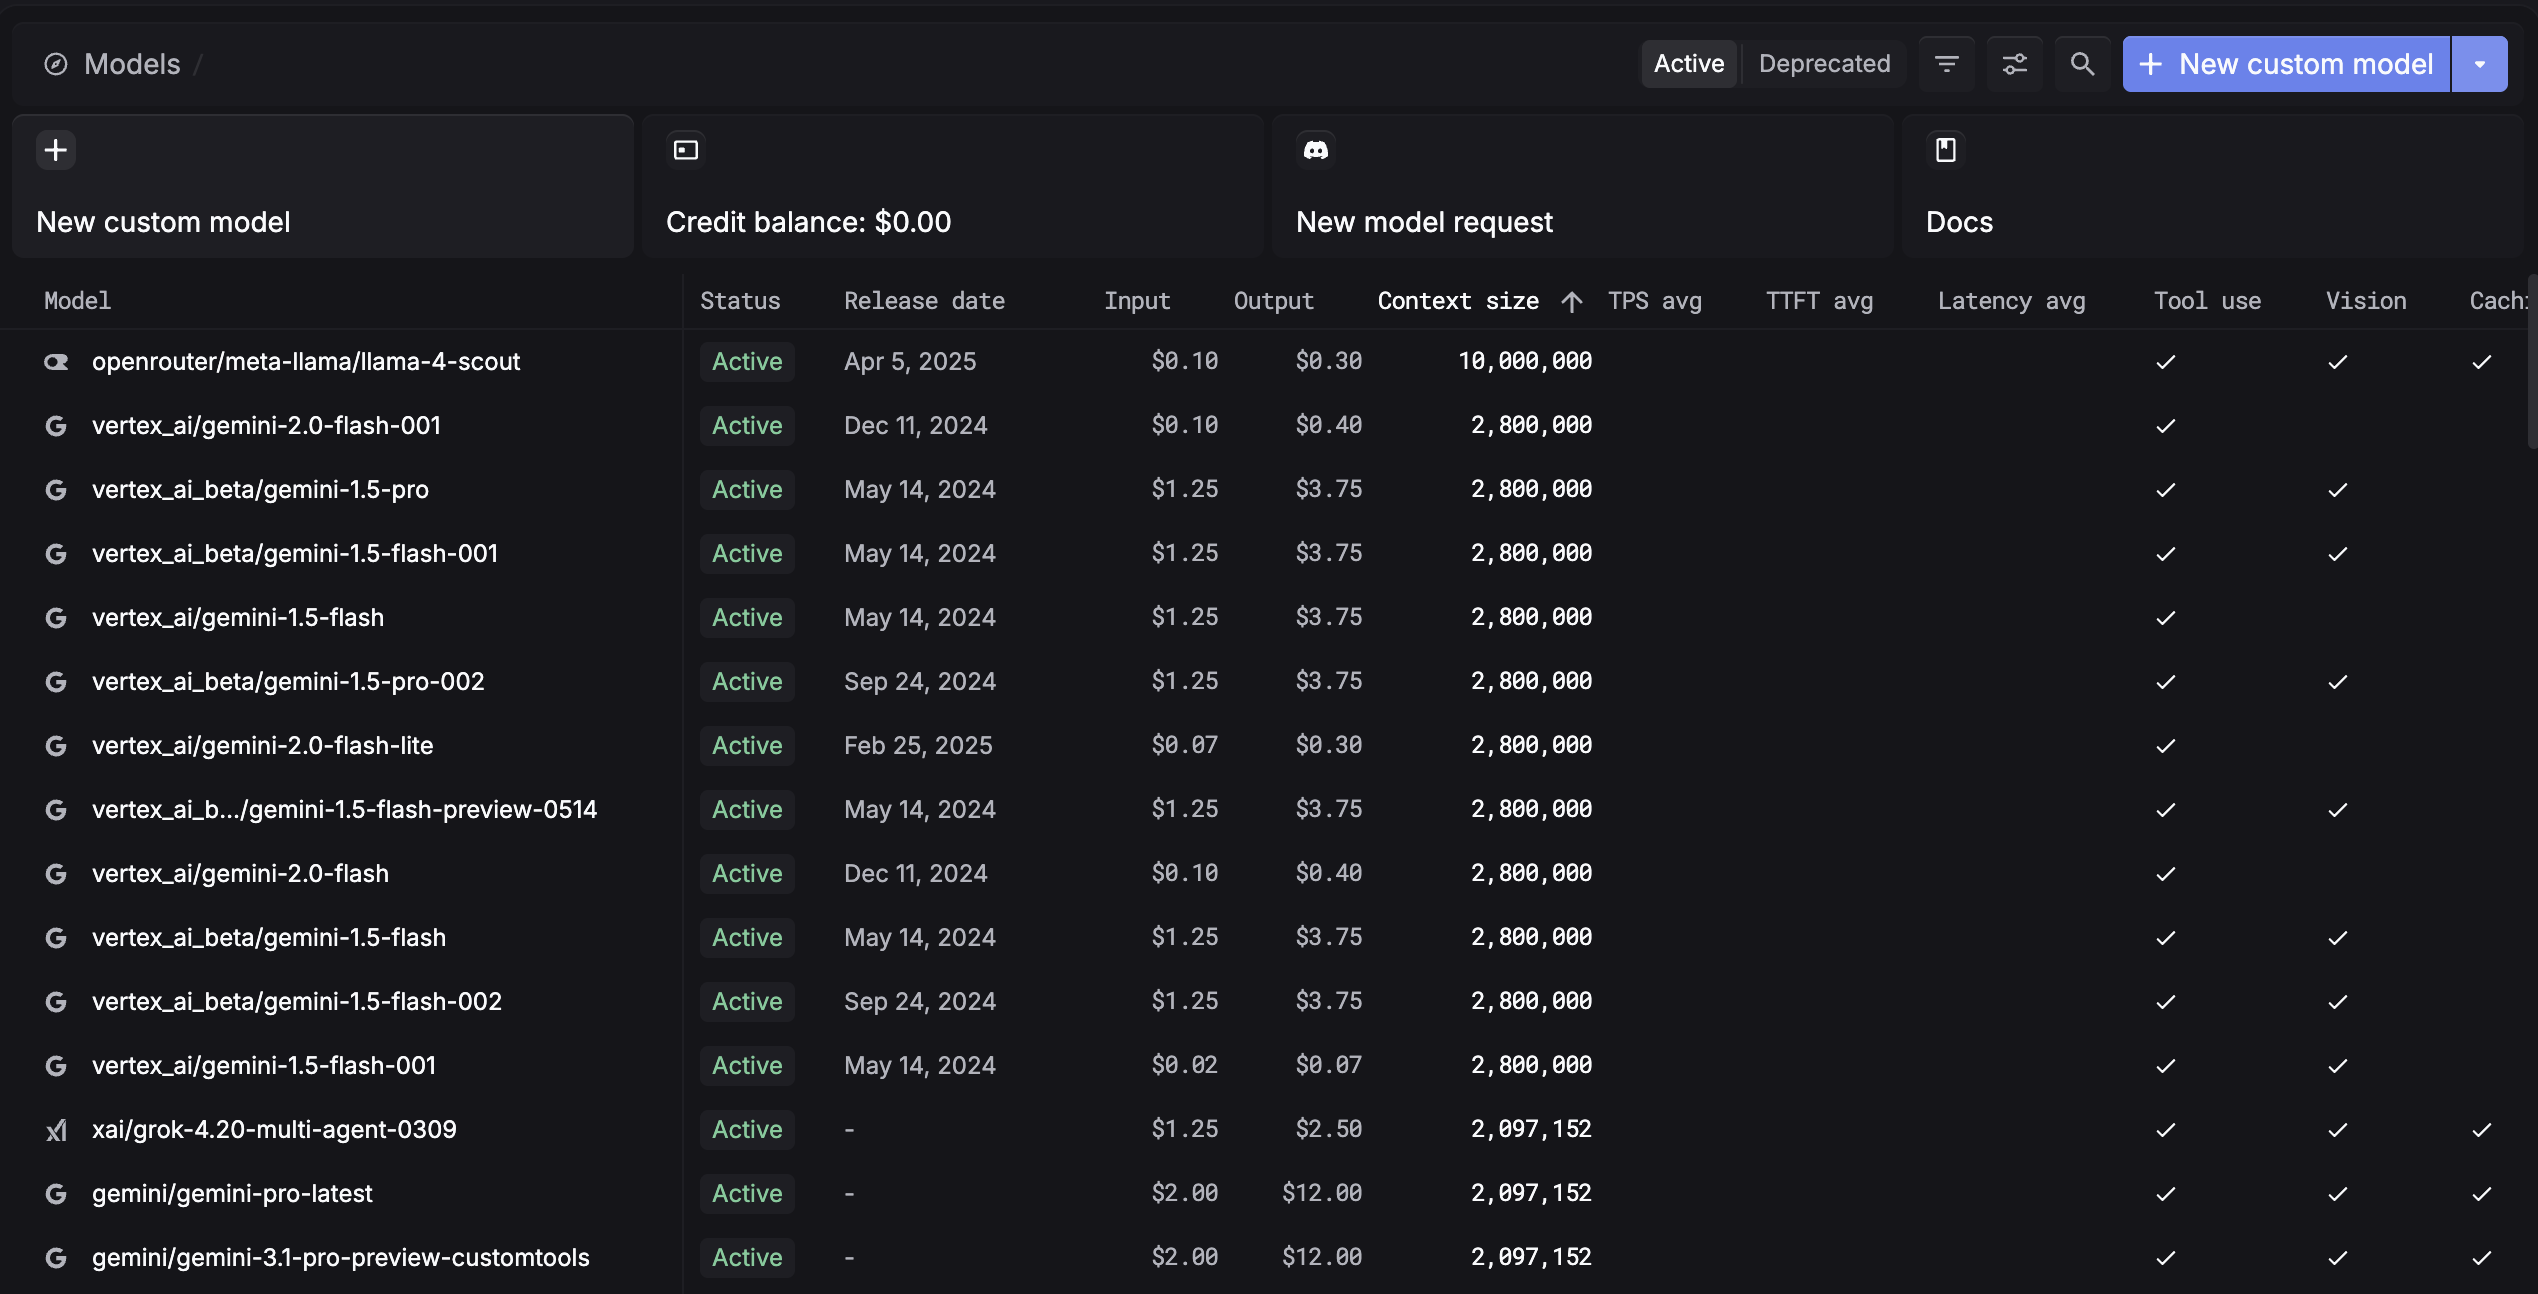
Task: Click Google icon beside gemini-3.1-pro-preview-customtools
Action: tap(56, 1258)
